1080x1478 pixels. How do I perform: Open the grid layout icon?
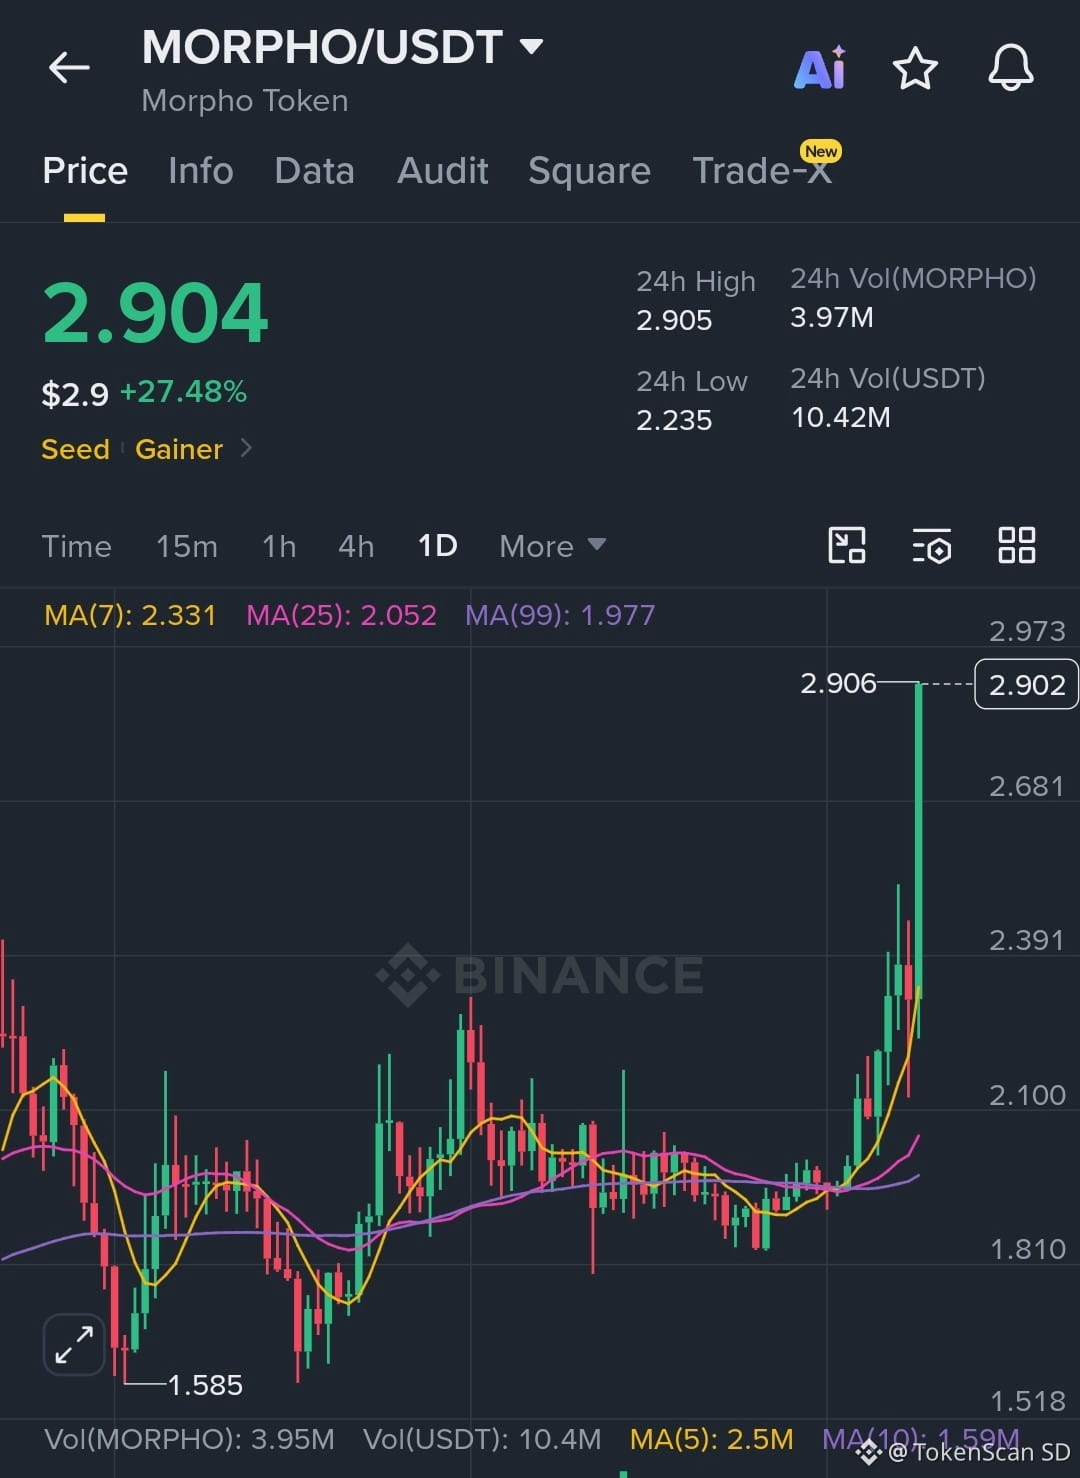[x=1017, y=546]
